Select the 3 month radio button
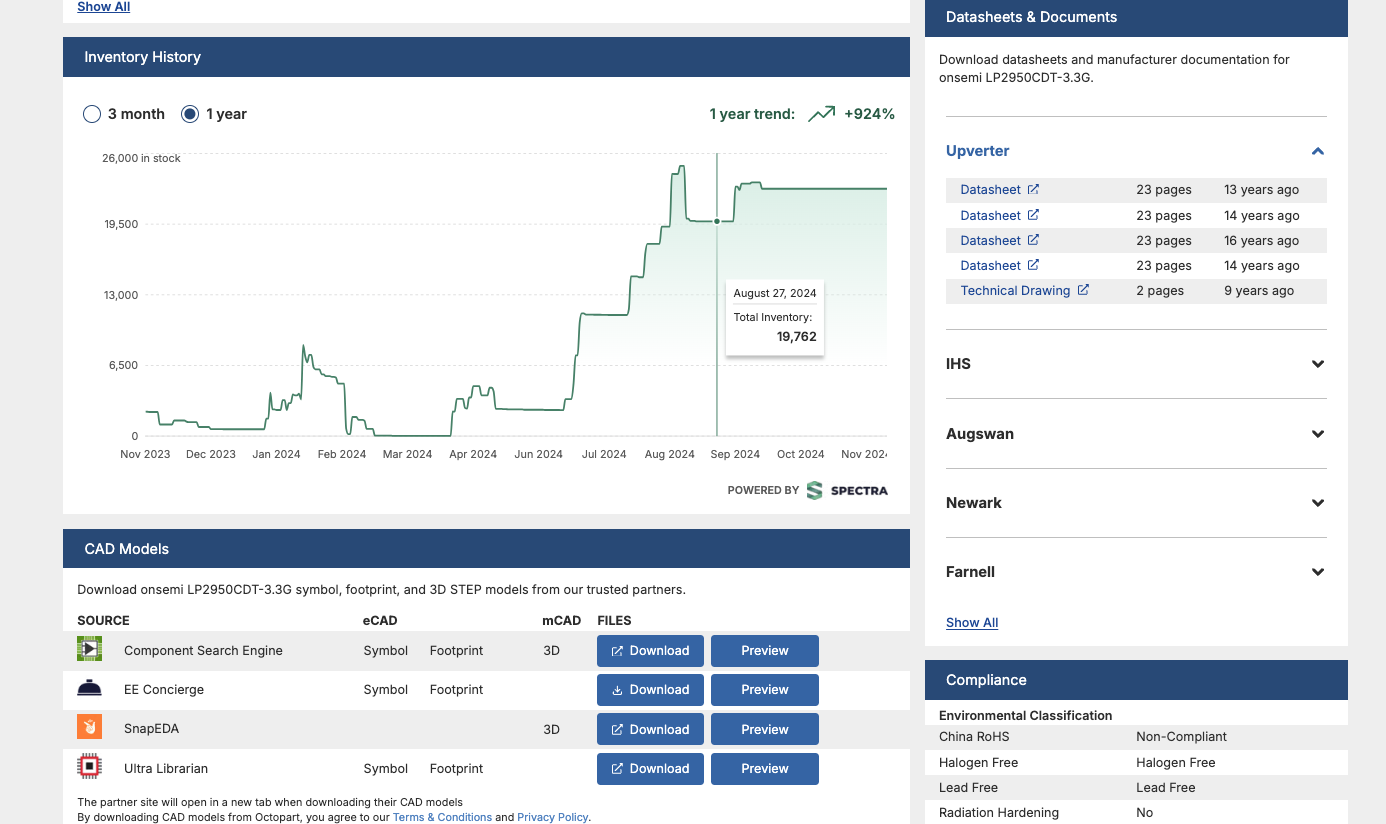This screenshot has width=1386, height=824. tap(92, 114)
